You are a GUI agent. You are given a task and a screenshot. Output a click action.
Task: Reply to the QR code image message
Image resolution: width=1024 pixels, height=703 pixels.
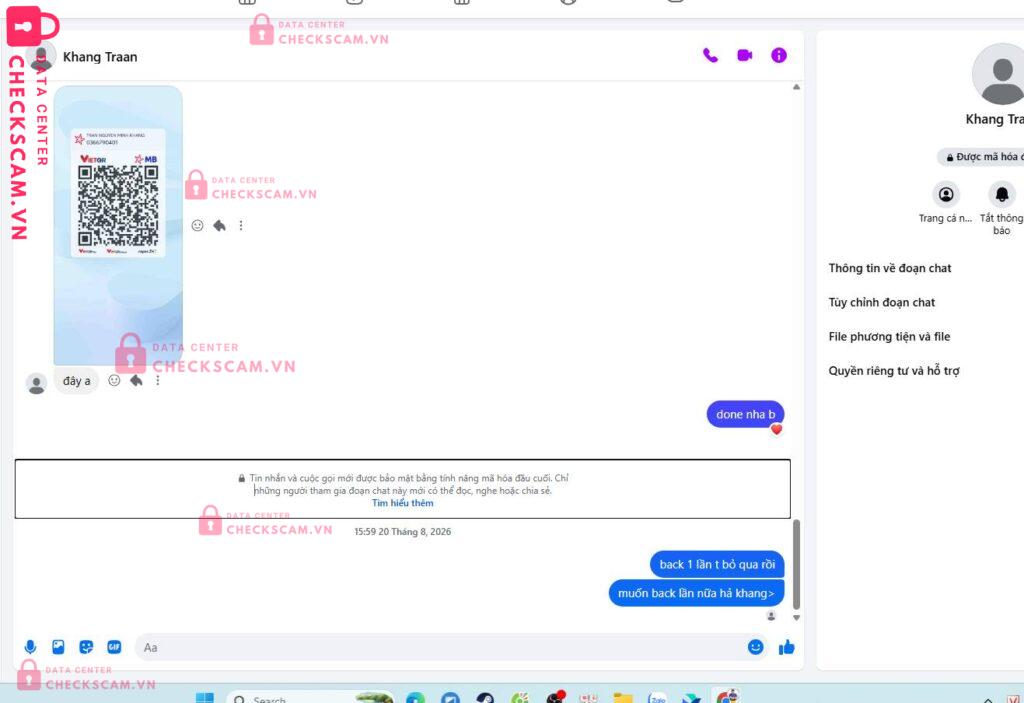219,225
